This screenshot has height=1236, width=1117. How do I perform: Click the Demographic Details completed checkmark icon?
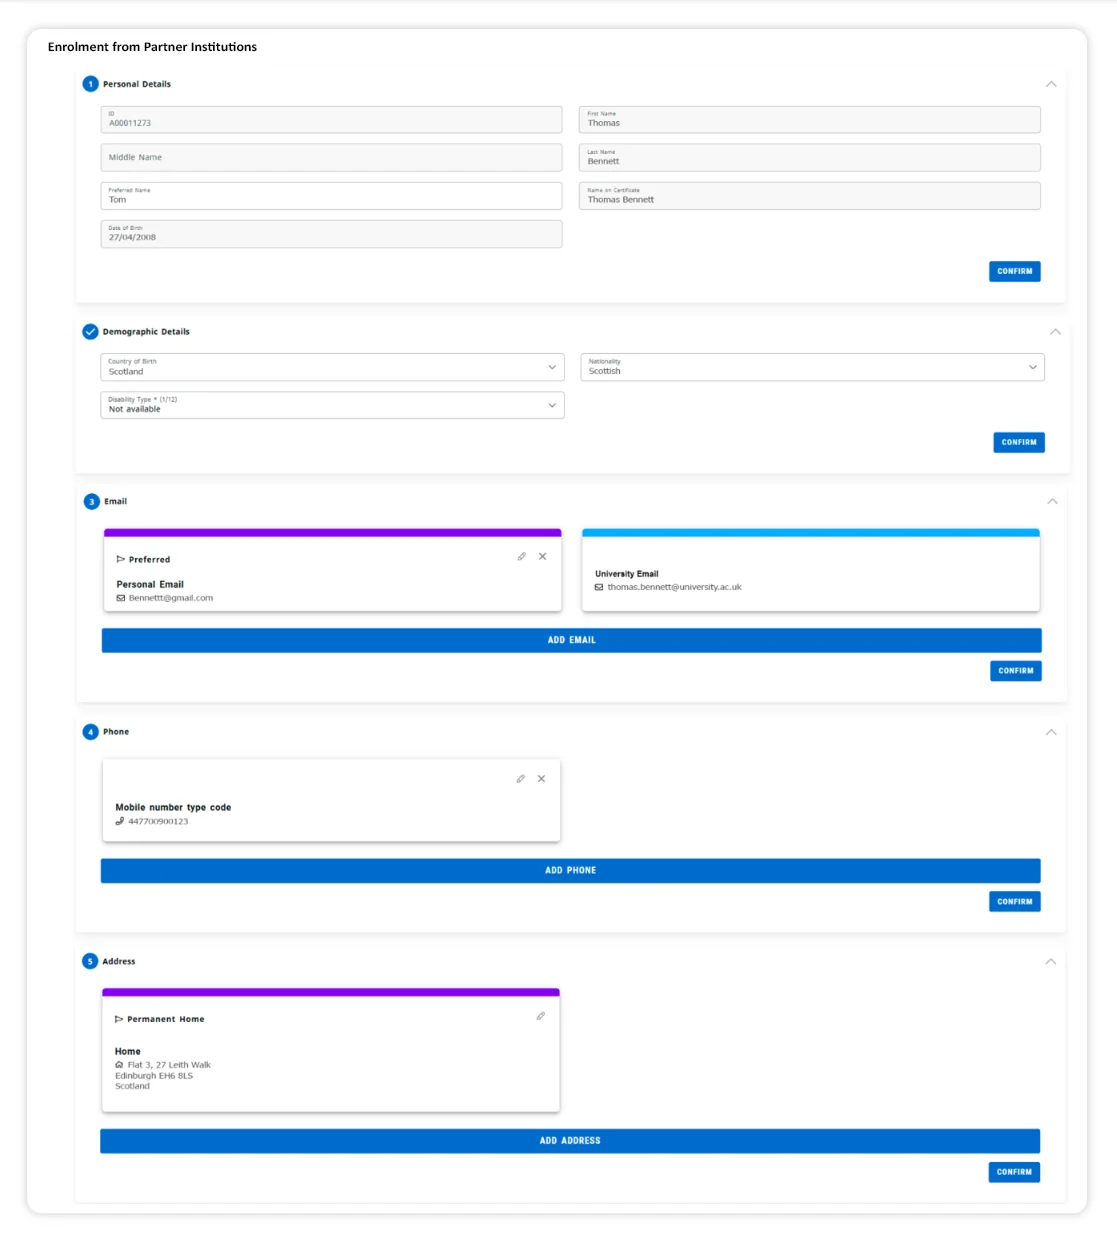(x=90, y=332)
